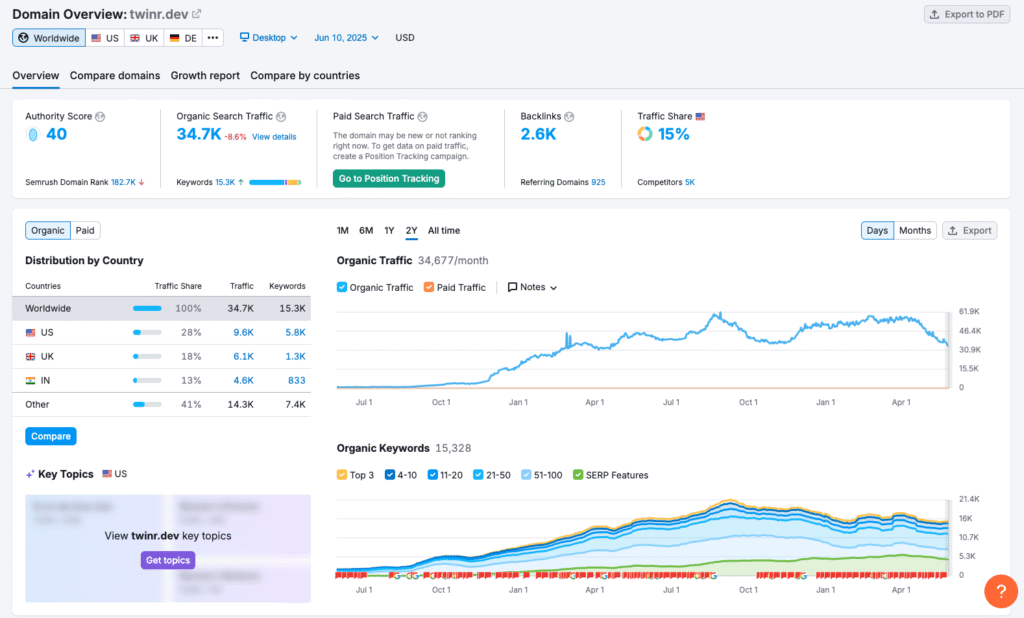Viewport: 1024px width, 618px height.
Task: Click the Keywords up-arrow trend icon
Action: click(x=241, y=182)
